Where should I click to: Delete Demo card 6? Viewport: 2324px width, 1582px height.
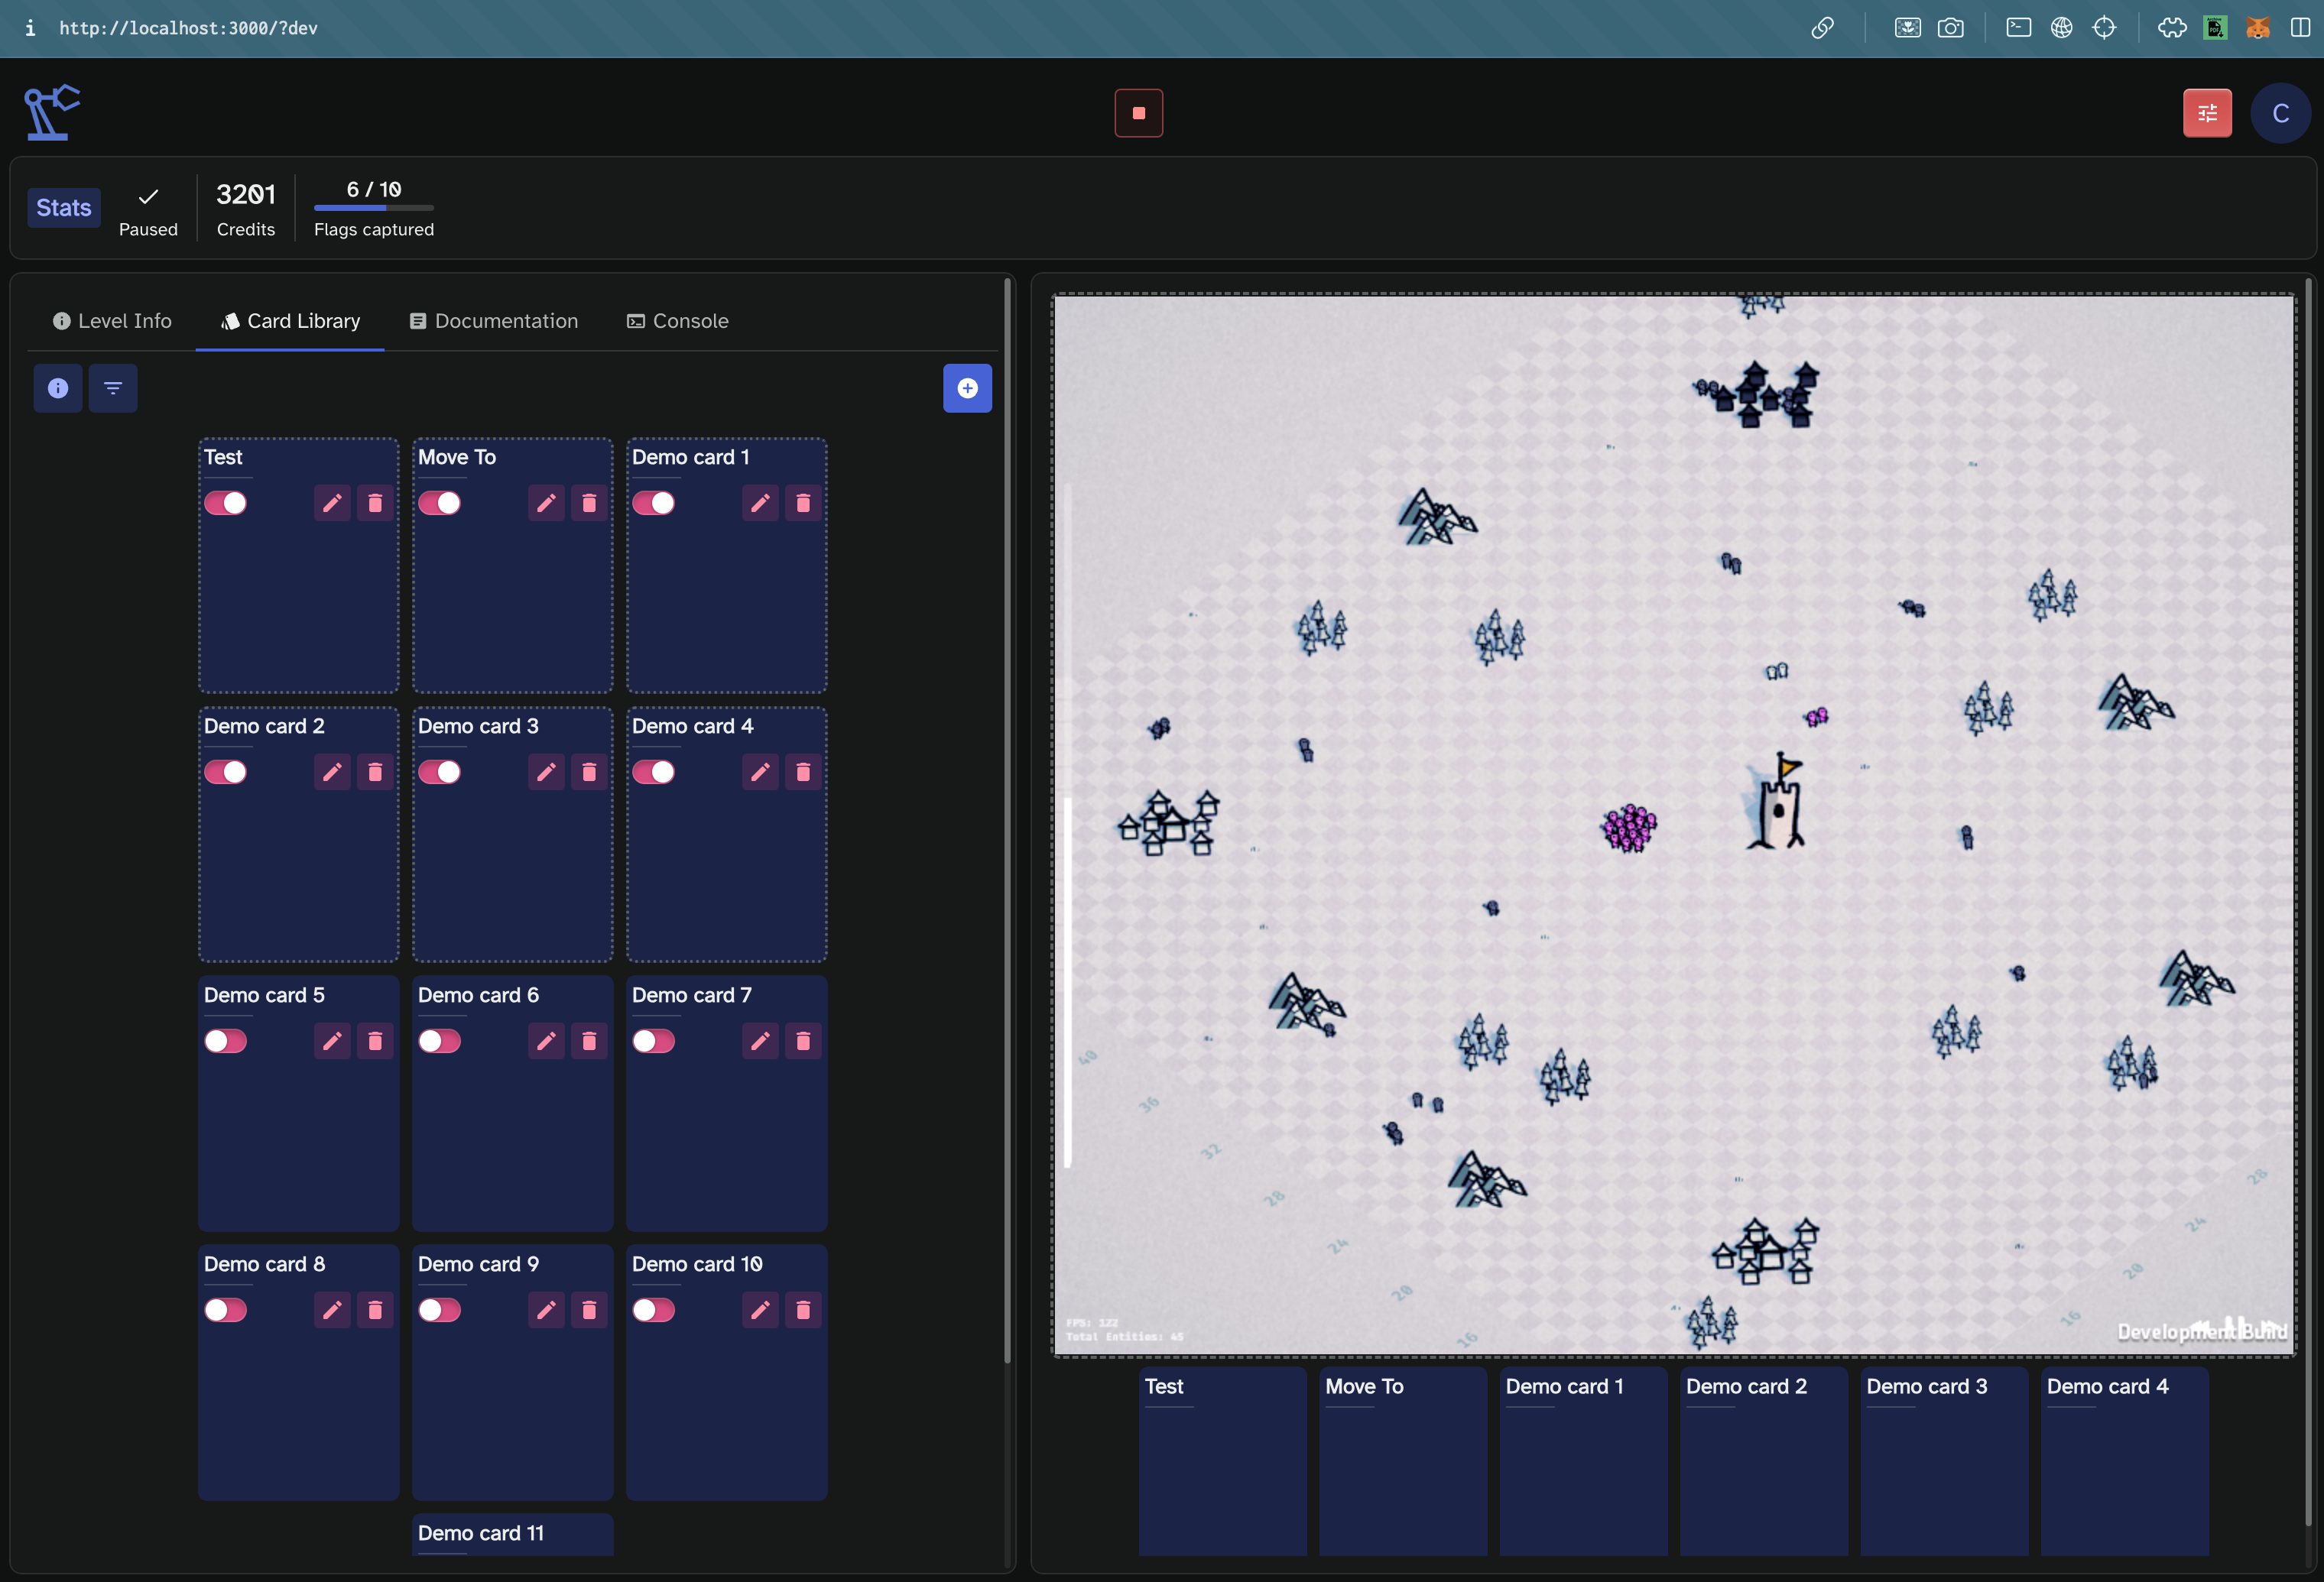pyautogui.click(x=589, y=1041)
